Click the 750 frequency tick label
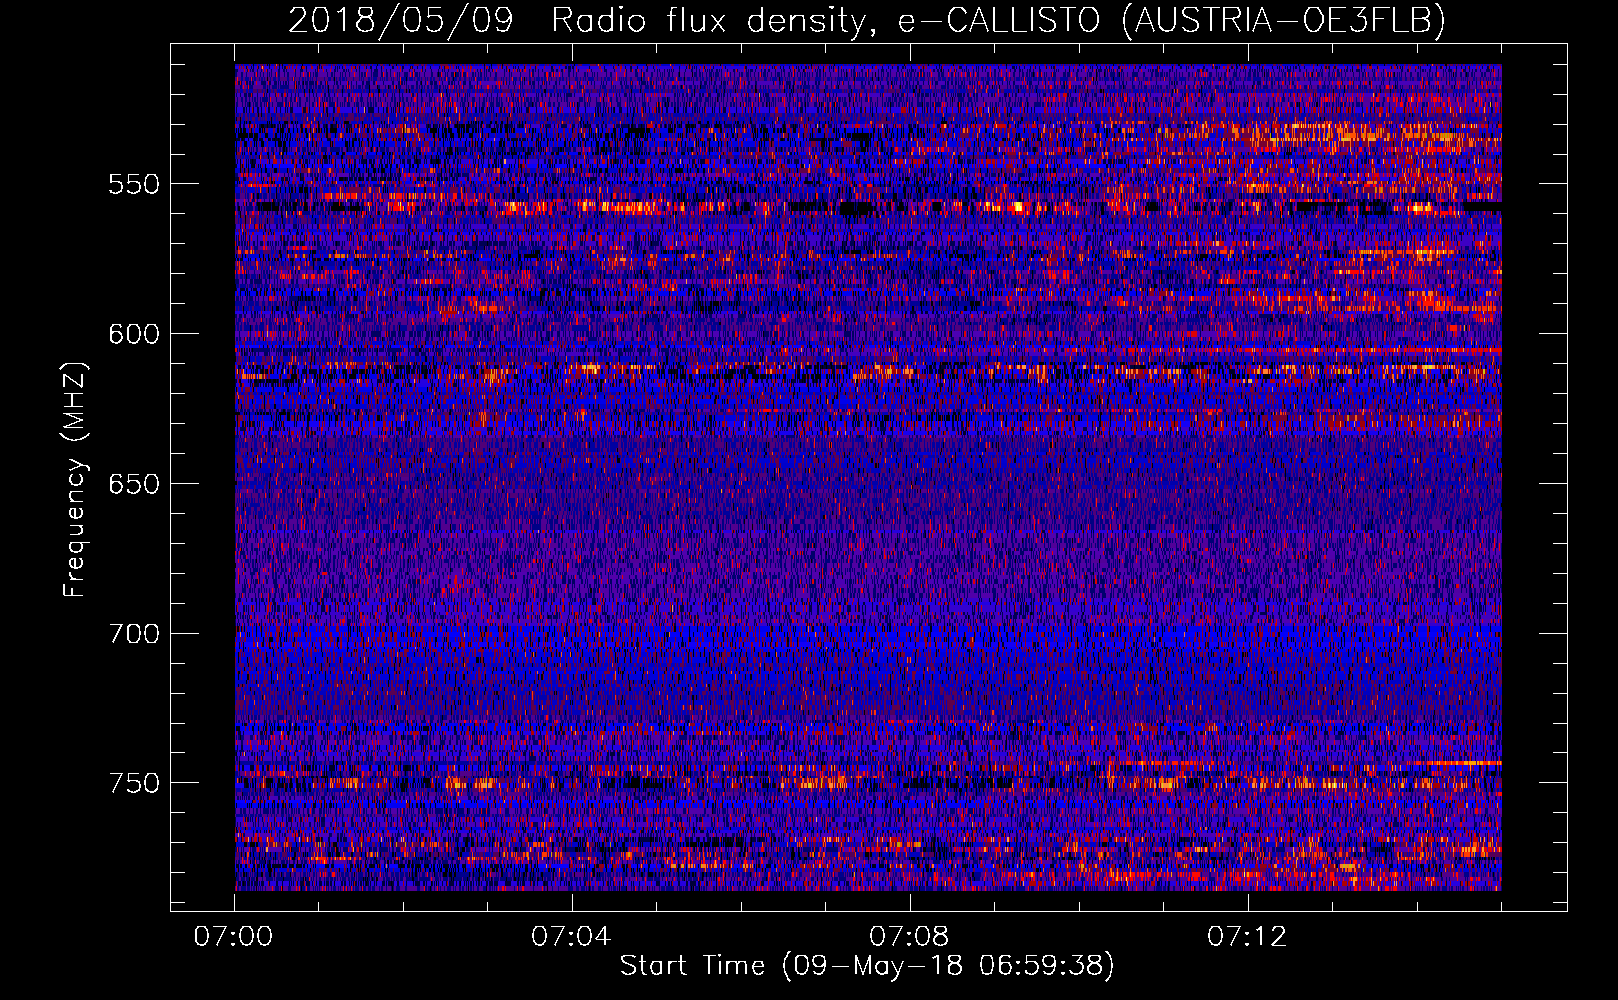This screenshot has height=1000, width=1618. (x=134, y=784)
